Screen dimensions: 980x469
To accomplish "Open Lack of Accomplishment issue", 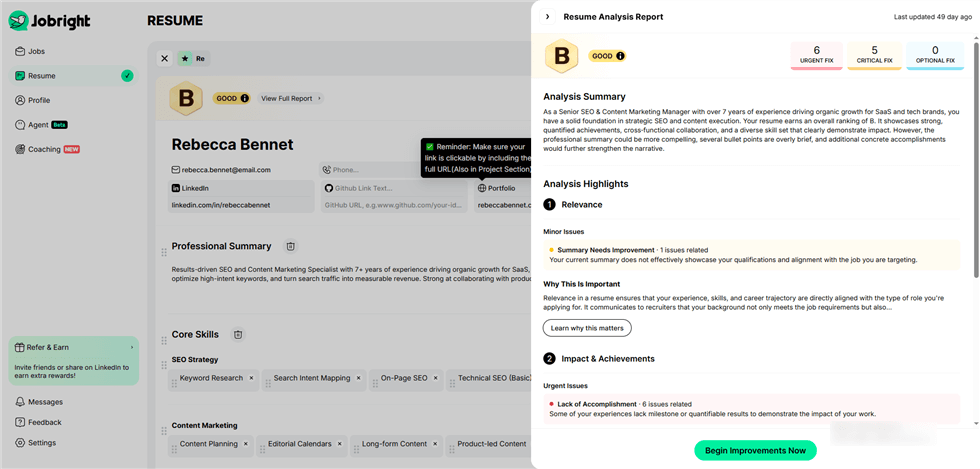I will point(751,408).
